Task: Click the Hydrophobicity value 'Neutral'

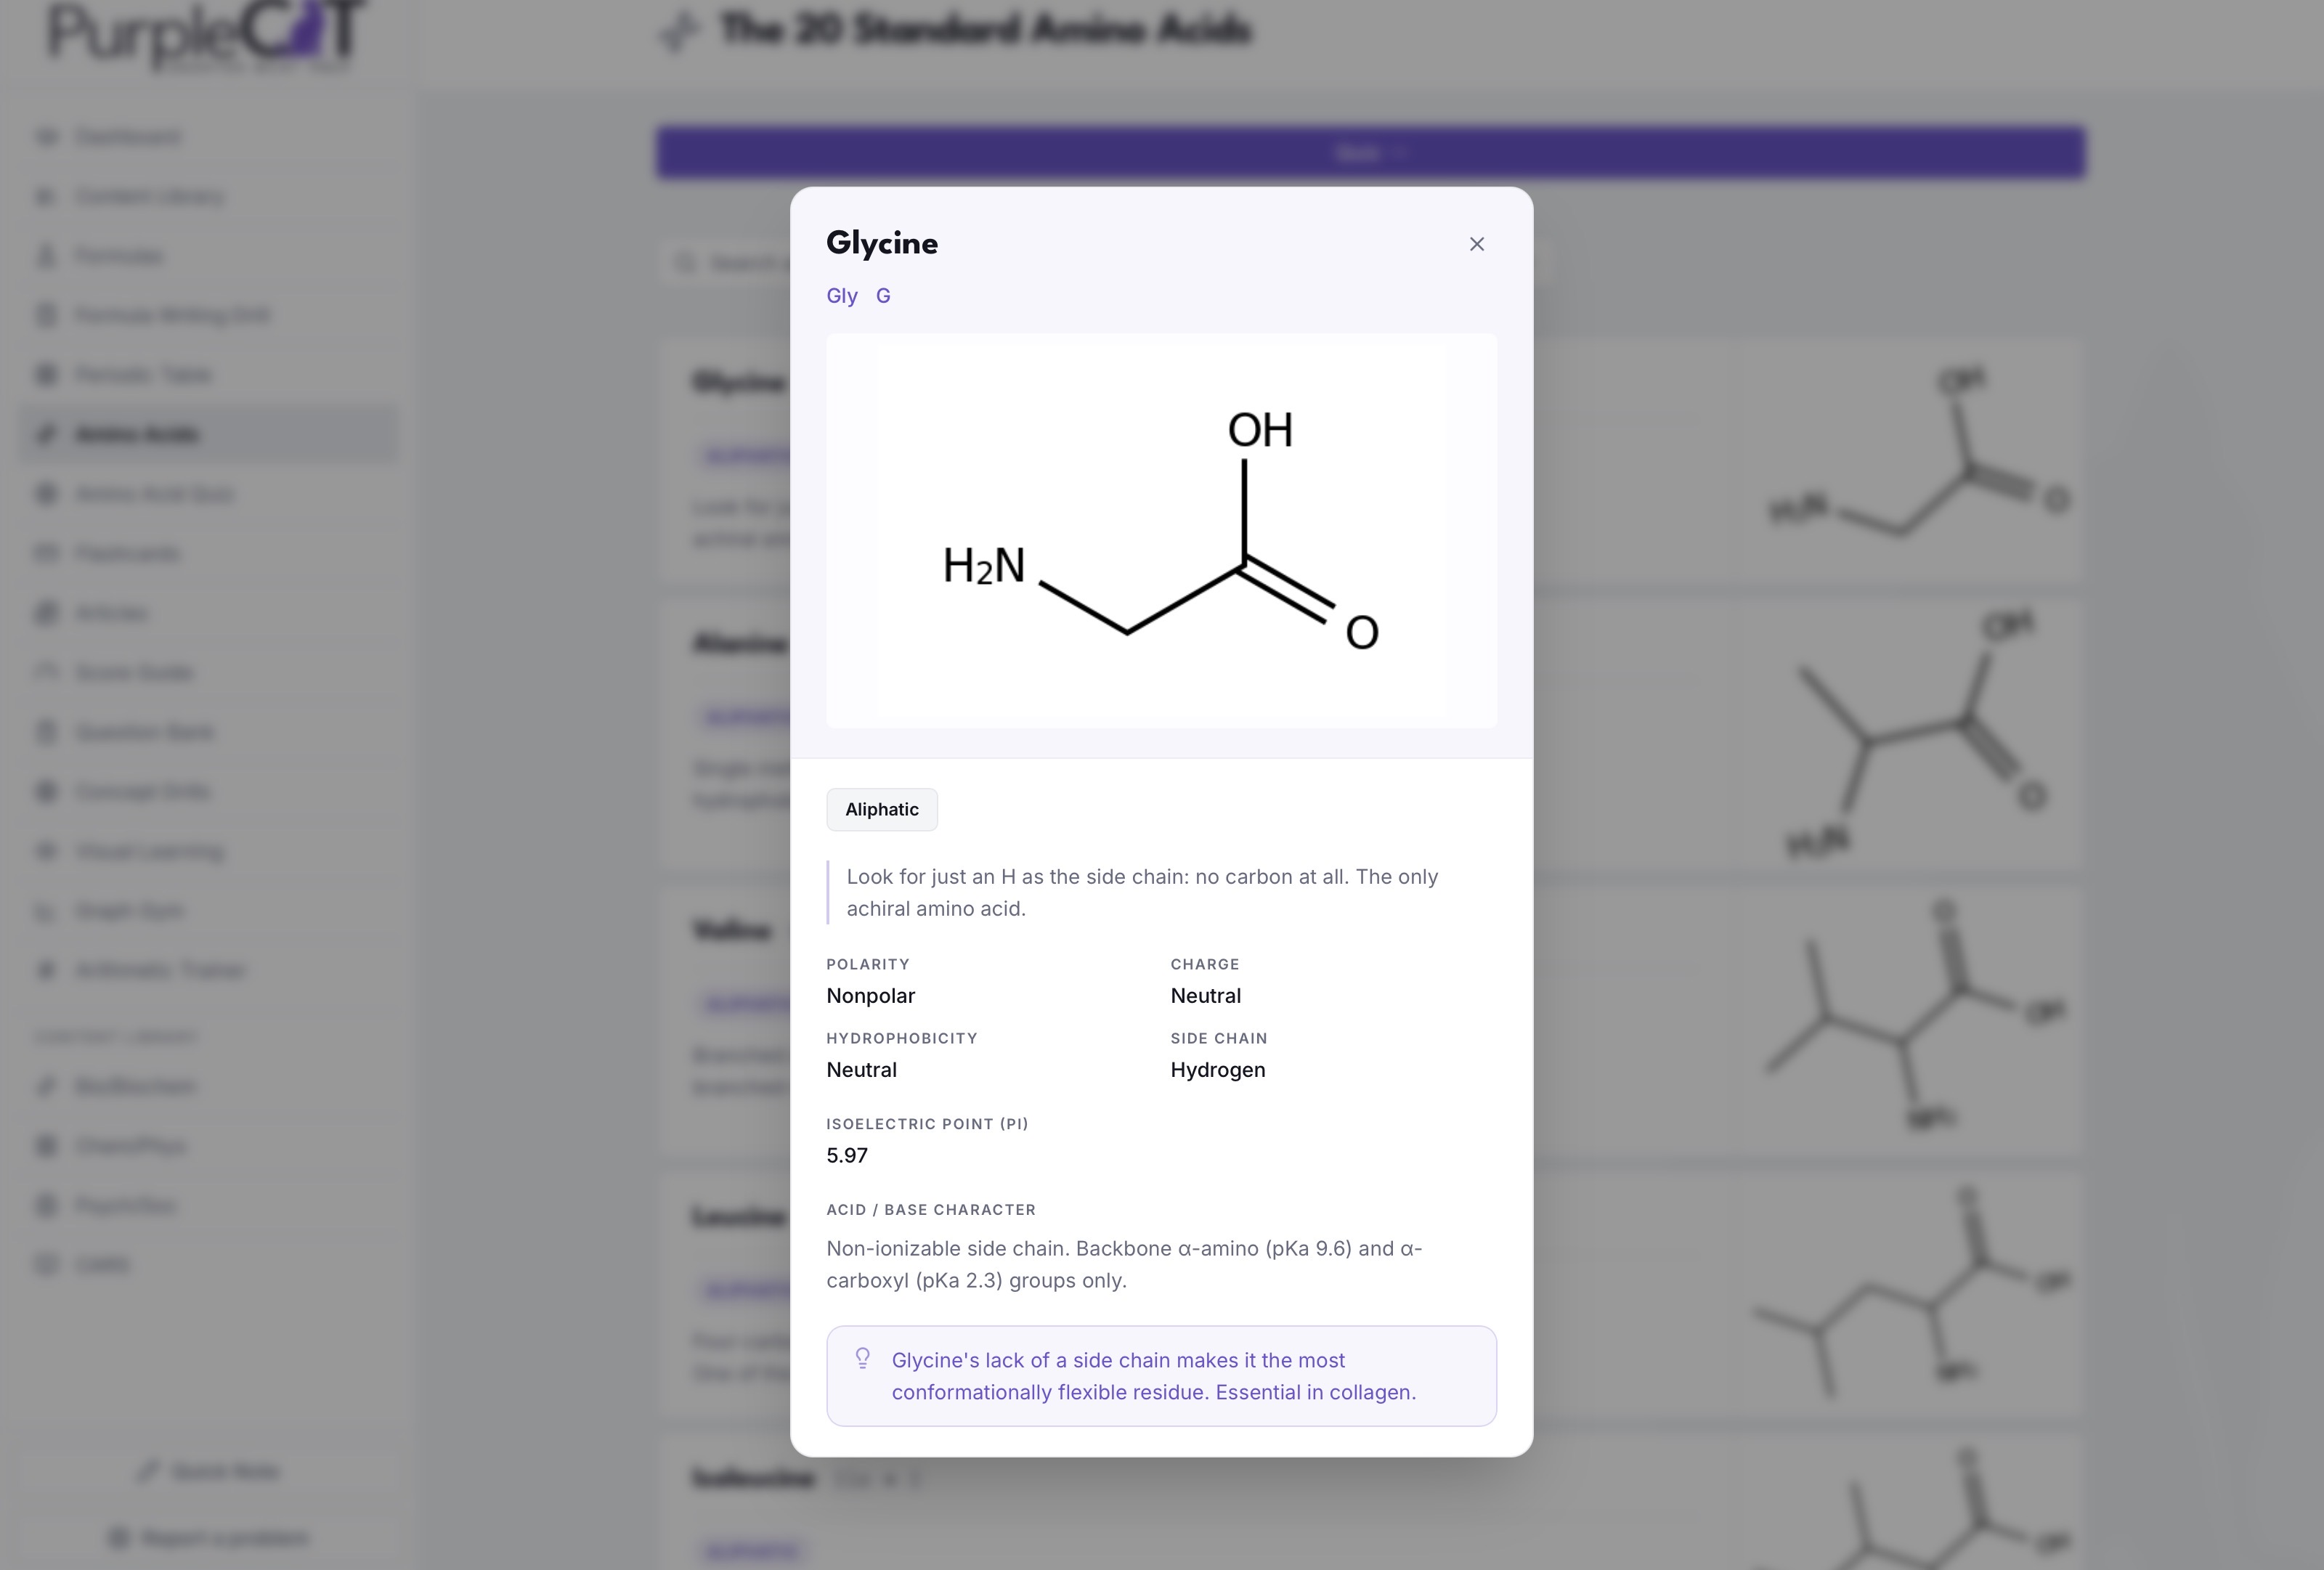Action: [x=861, y=1070]
